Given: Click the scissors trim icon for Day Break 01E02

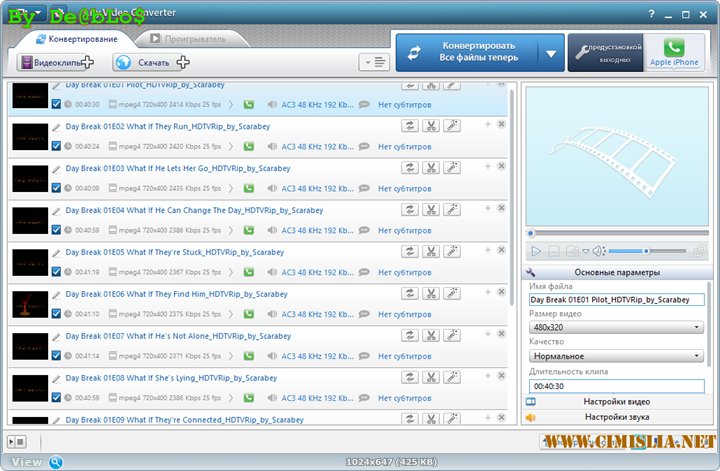Looking at the screenshot, I should pyautogui.click(x=432, y=126).
